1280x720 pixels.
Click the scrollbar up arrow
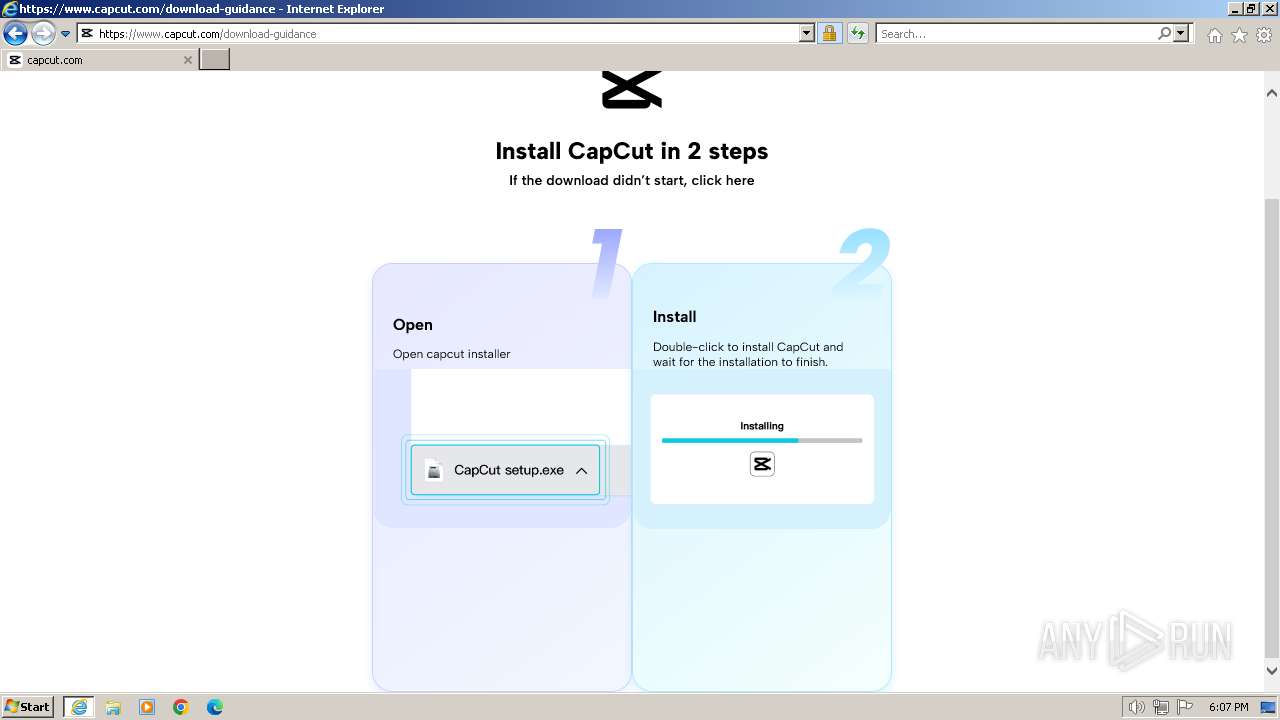(x=1272, y=92)
